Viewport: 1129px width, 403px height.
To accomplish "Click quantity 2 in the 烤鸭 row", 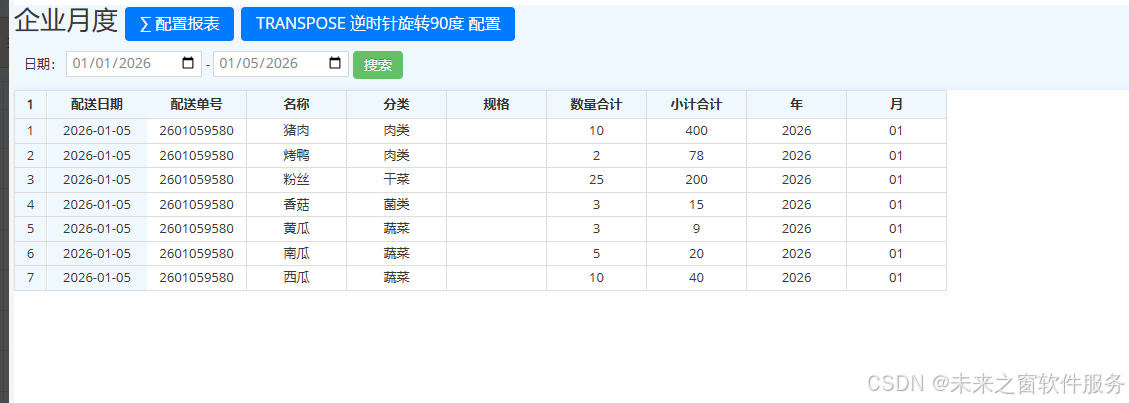I will point(597,155).
